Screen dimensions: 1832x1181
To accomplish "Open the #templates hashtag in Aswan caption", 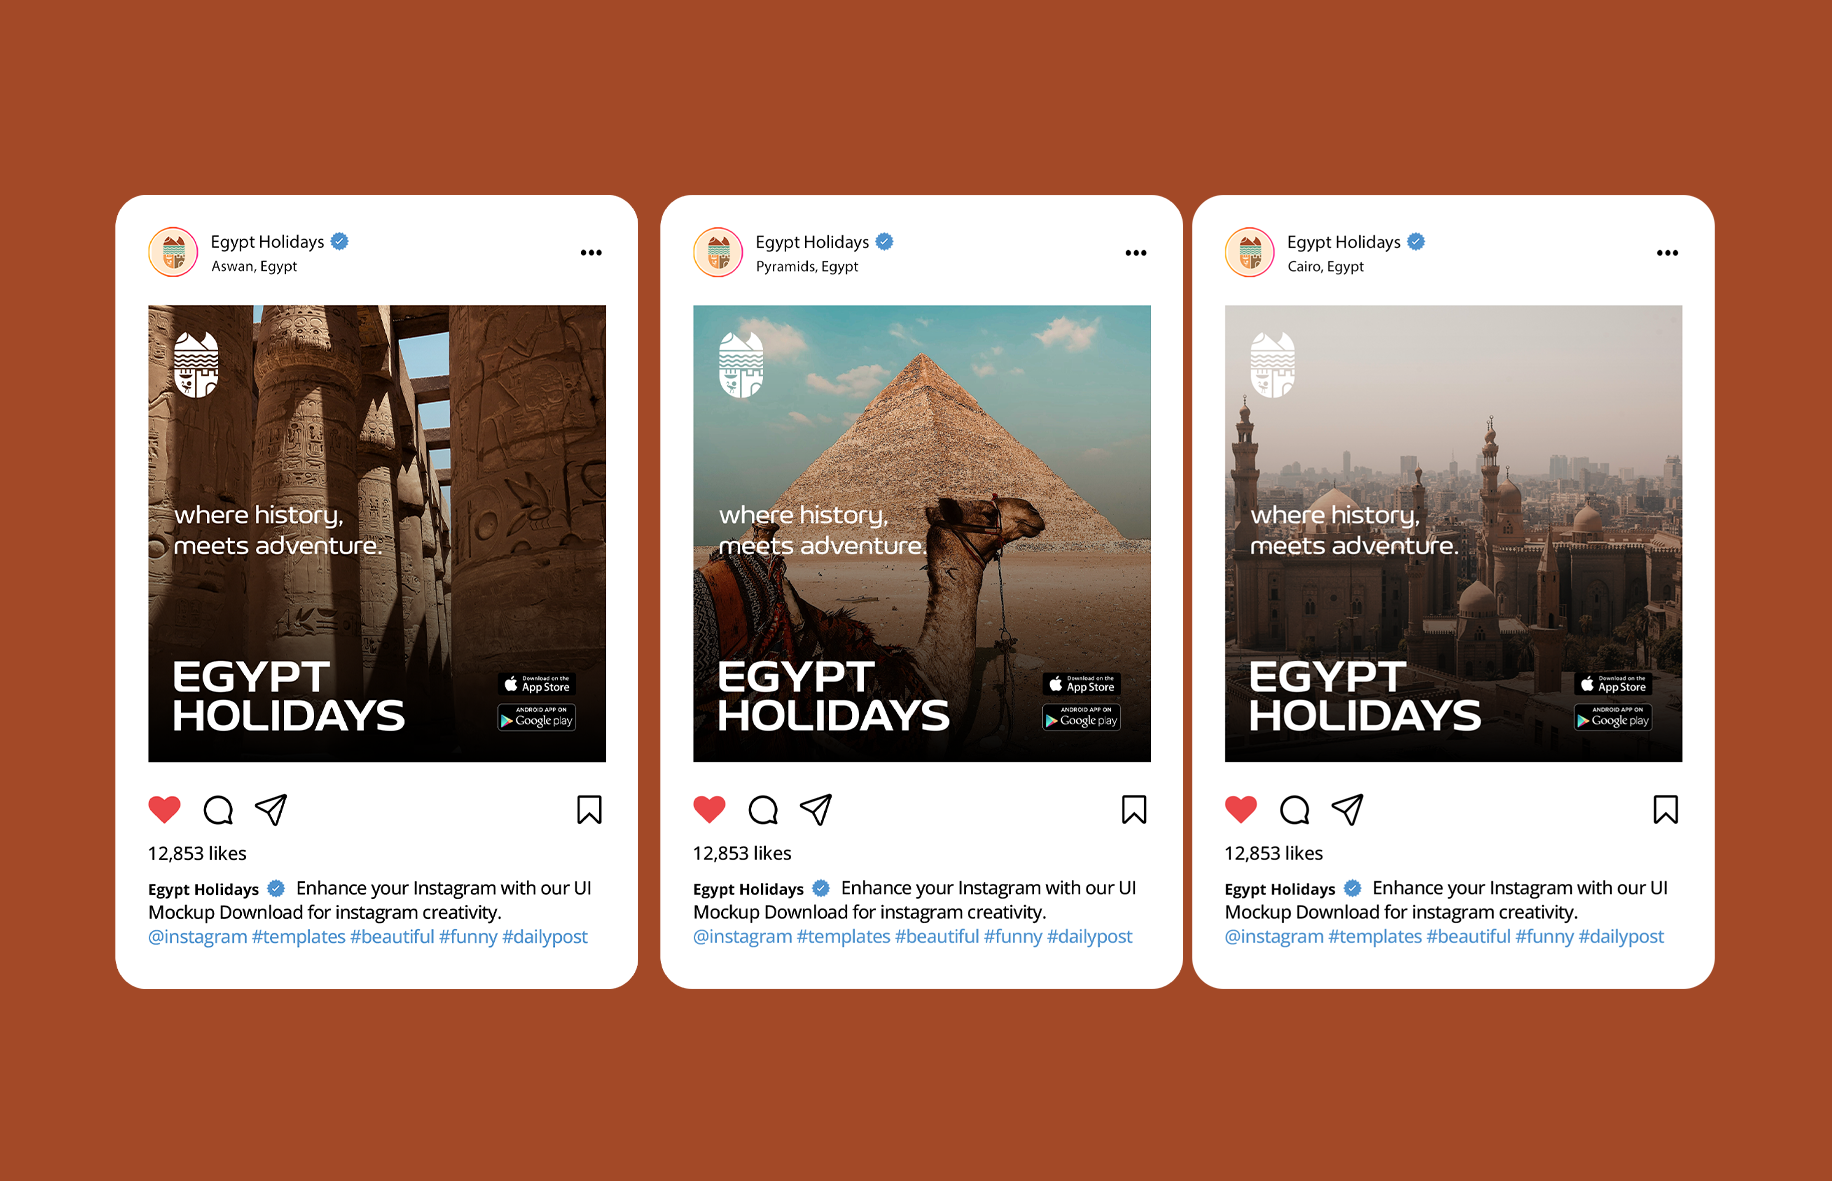I will (299, 937).
